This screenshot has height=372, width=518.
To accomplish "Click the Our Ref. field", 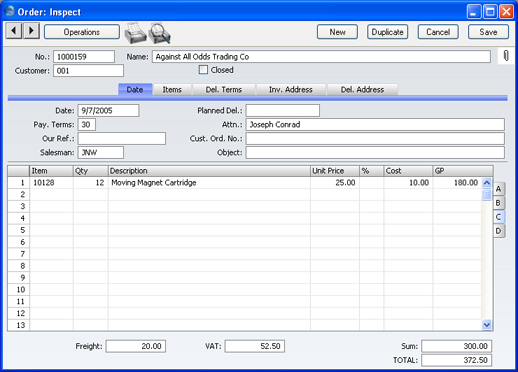I will click(x=122, y=139).
